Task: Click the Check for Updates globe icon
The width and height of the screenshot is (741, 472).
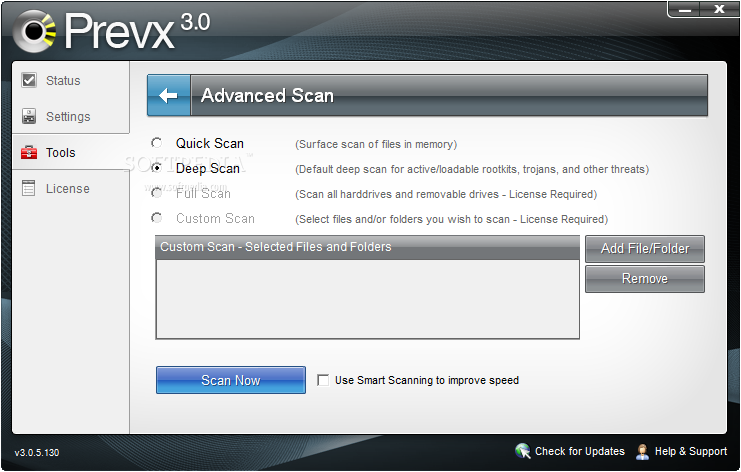Action: (x=523, y=451)
